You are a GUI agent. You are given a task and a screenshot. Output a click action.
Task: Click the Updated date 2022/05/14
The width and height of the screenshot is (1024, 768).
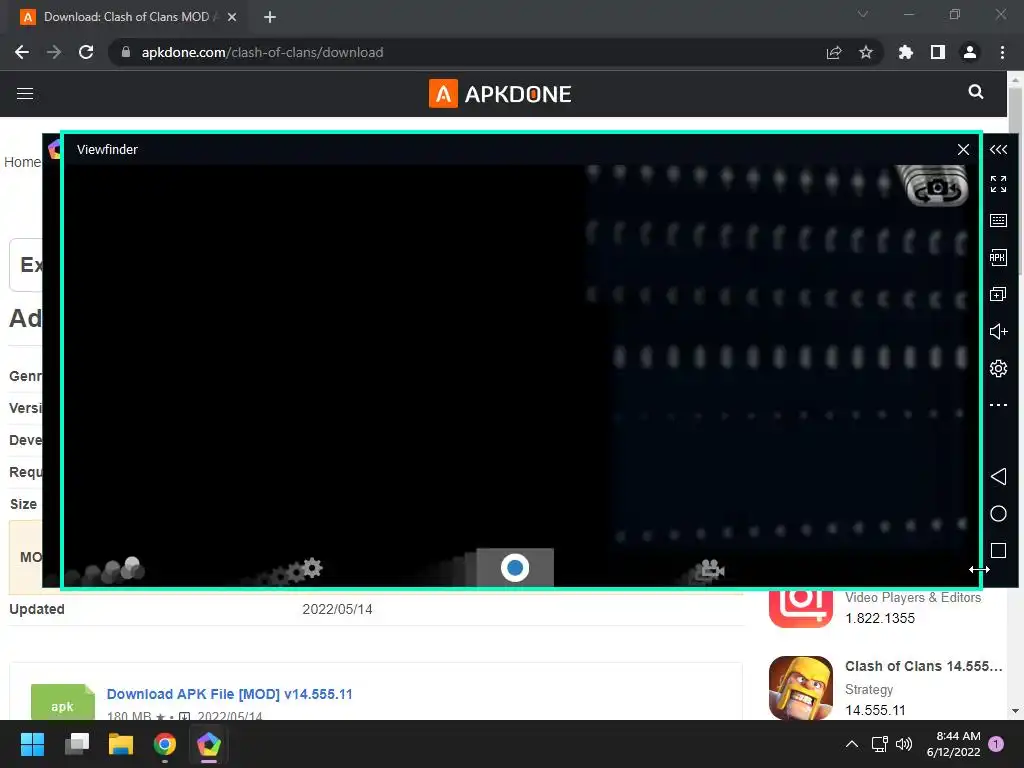[x=337, y=609]
